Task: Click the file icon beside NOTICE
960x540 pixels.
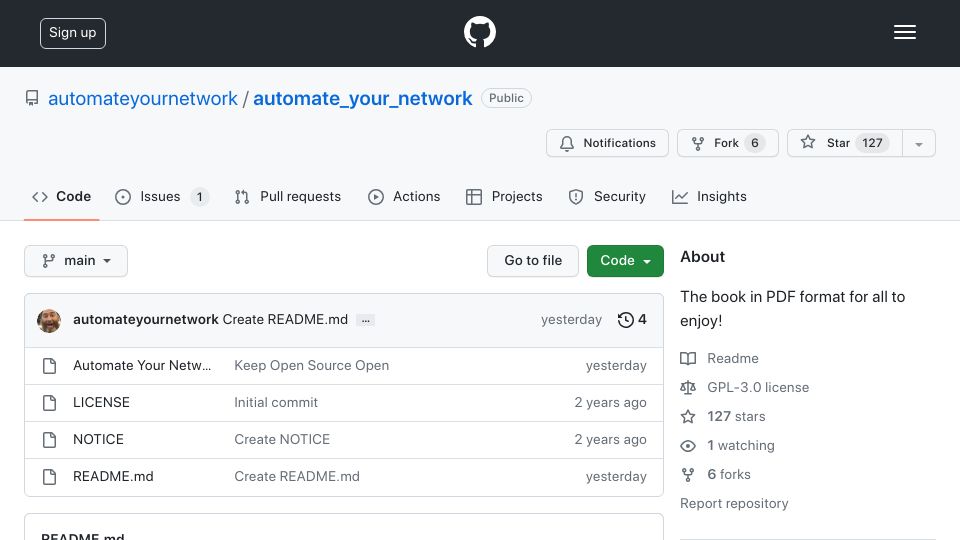Action: click(50, 440)
